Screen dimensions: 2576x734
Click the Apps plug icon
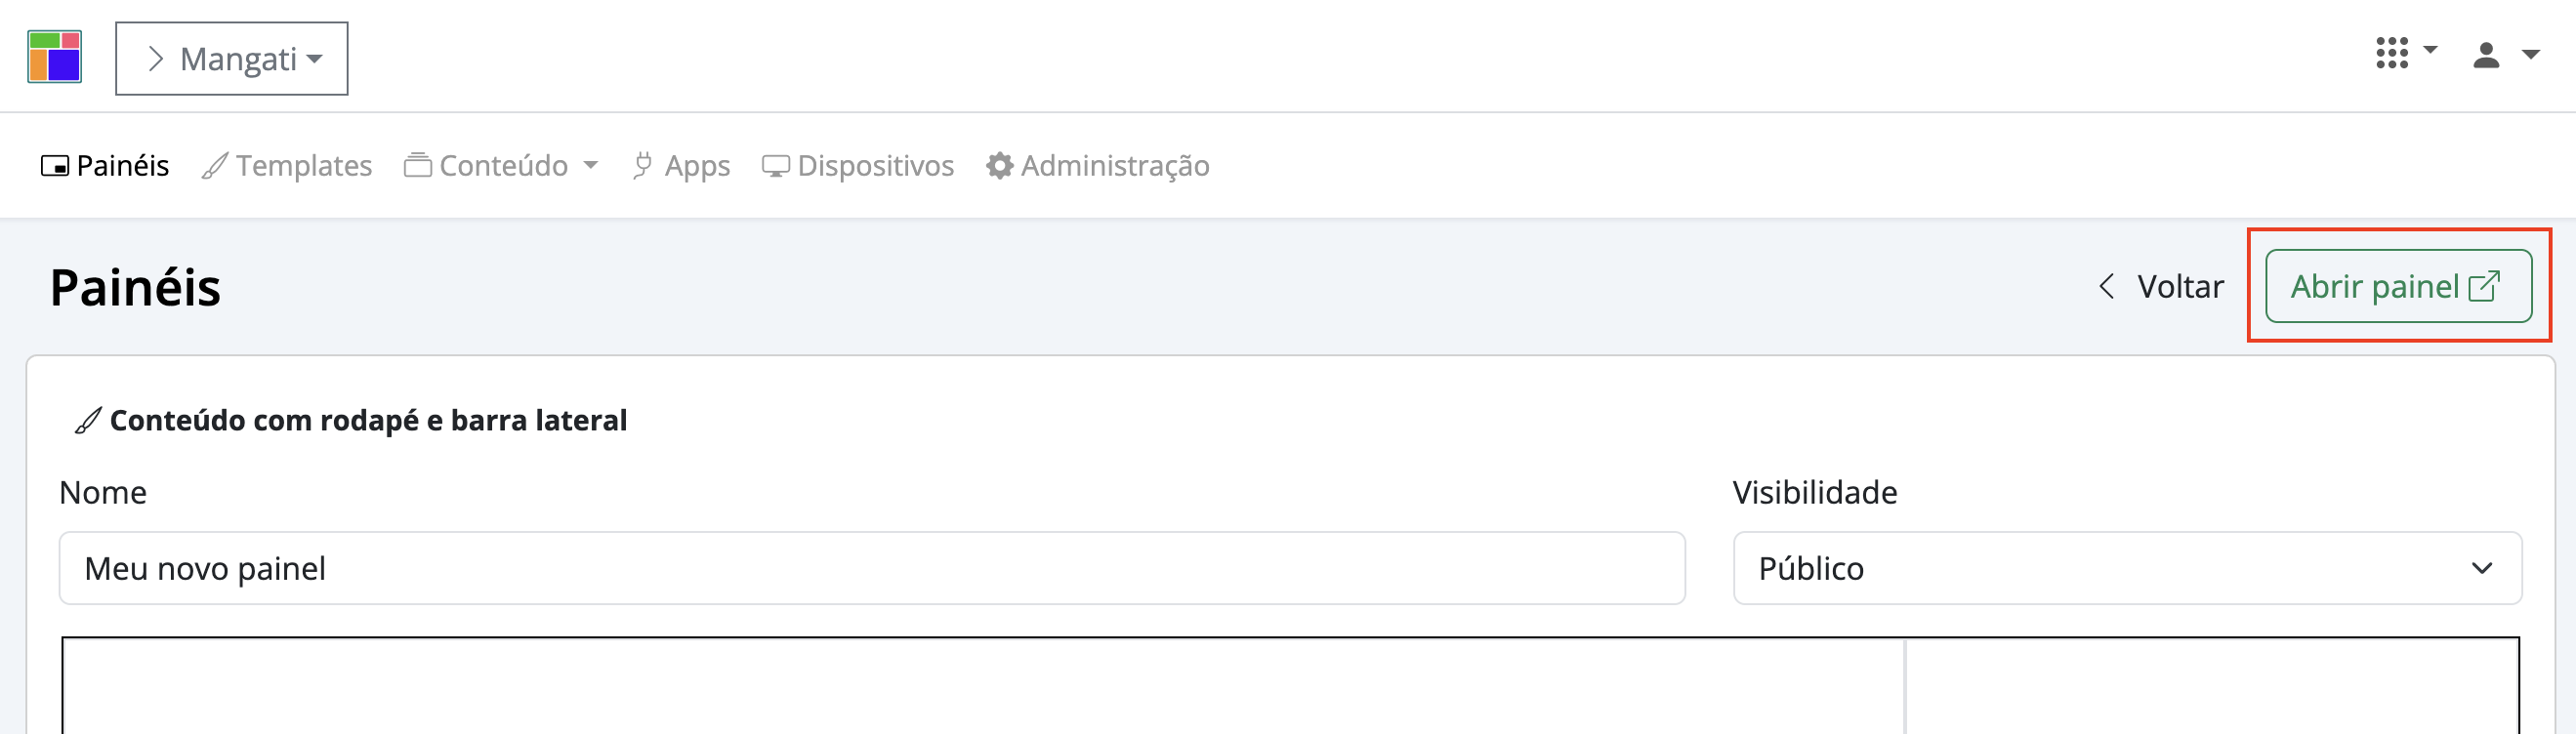[x=643, y=165]
